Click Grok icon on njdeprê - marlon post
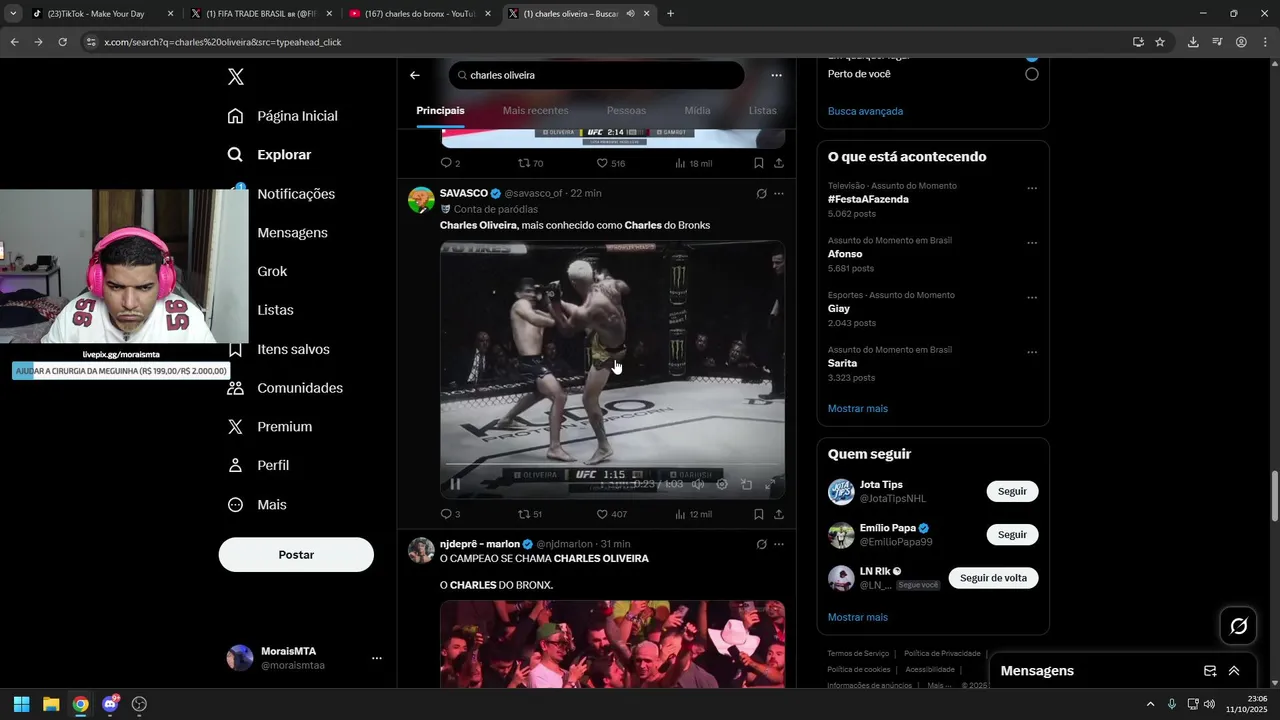This screenshot has height=720, width=1280. tap(761, 544)
